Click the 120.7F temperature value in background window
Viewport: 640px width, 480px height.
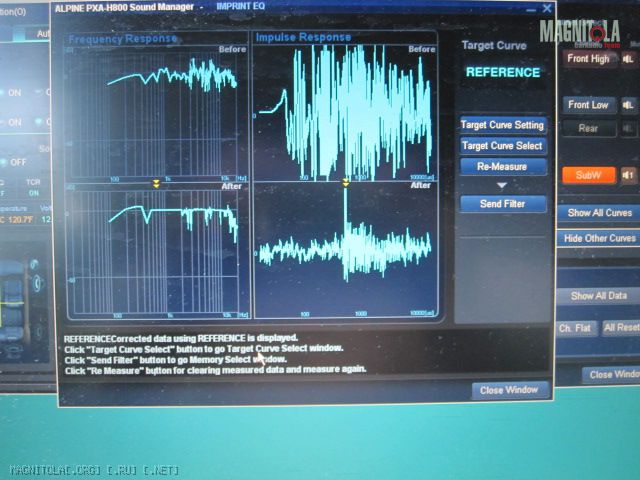tap(20, 220)
